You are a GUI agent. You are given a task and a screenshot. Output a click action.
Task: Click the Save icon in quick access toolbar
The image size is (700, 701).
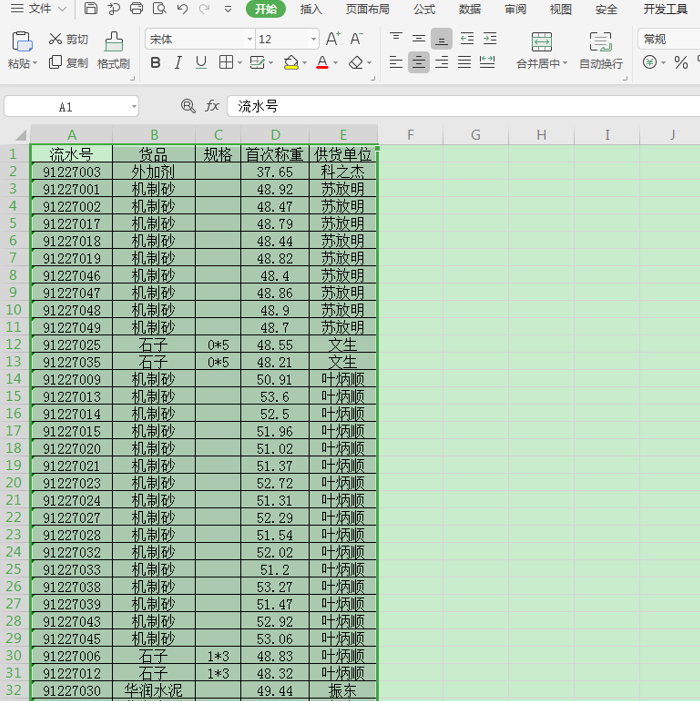tap(91, 8)
